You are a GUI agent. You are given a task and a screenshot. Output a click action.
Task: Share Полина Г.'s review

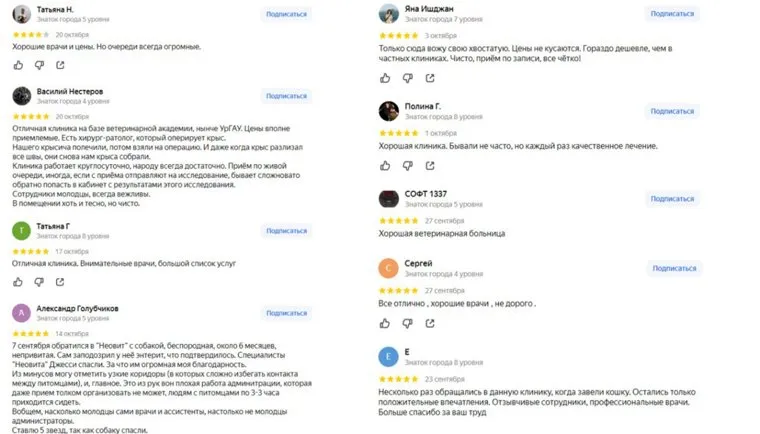pos(430,163)
